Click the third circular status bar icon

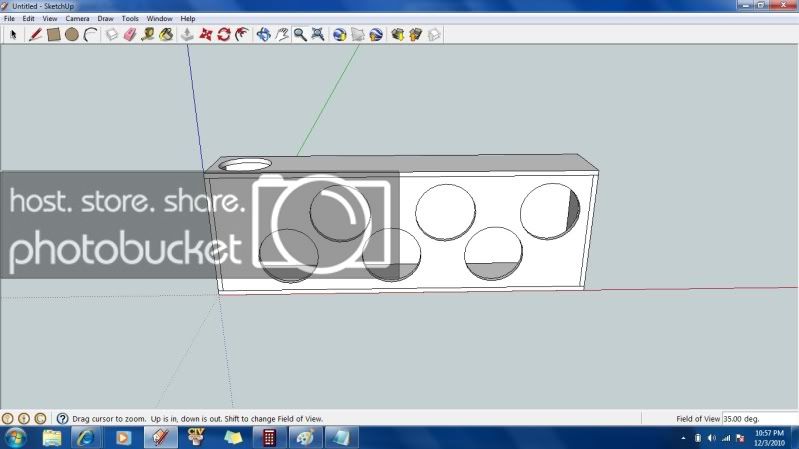pos(40,418)
